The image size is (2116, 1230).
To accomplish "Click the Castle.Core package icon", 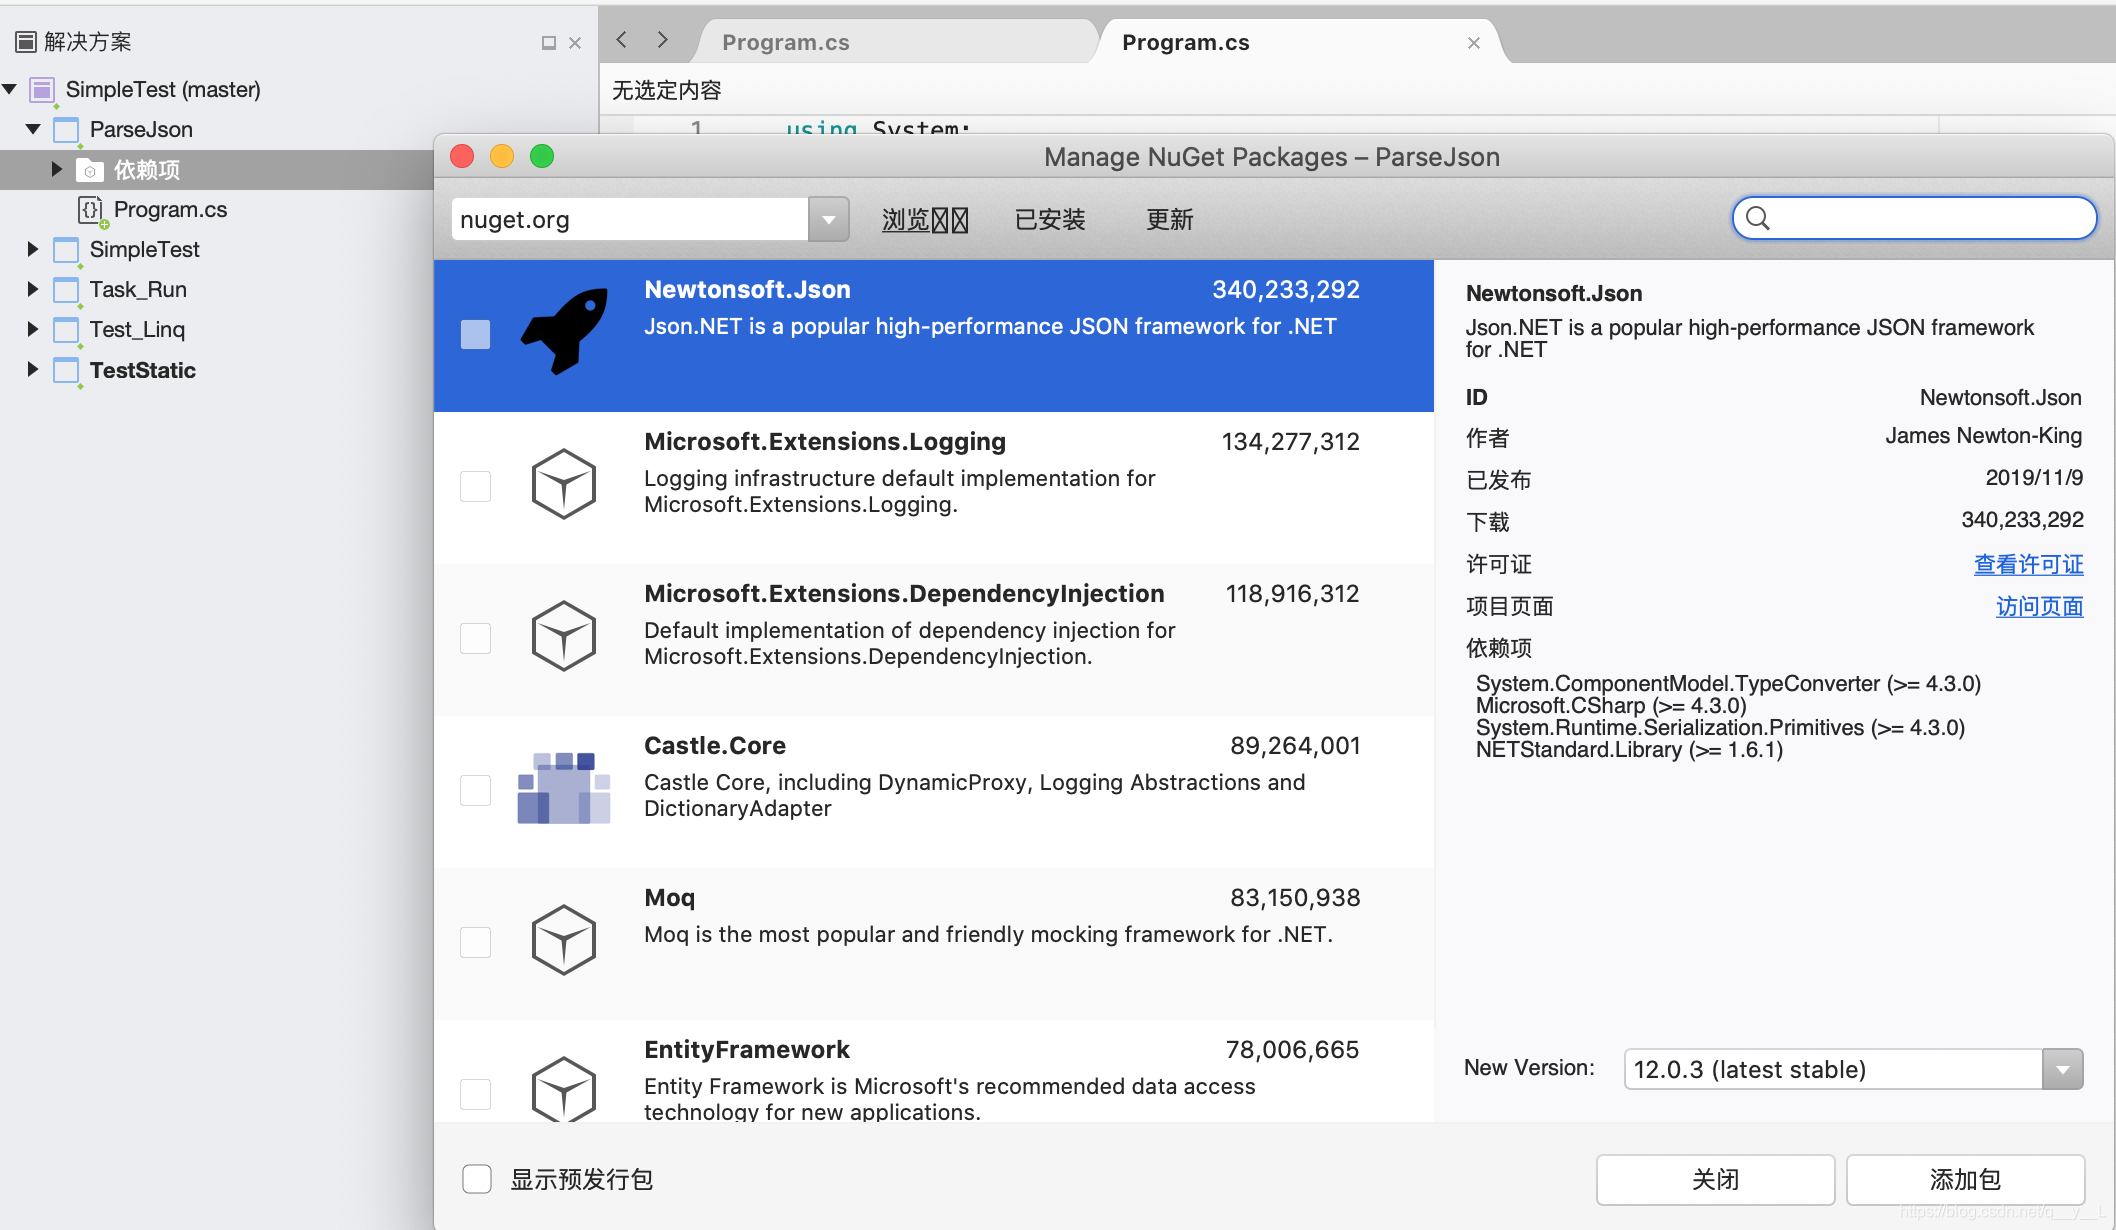I will [563, 788].
